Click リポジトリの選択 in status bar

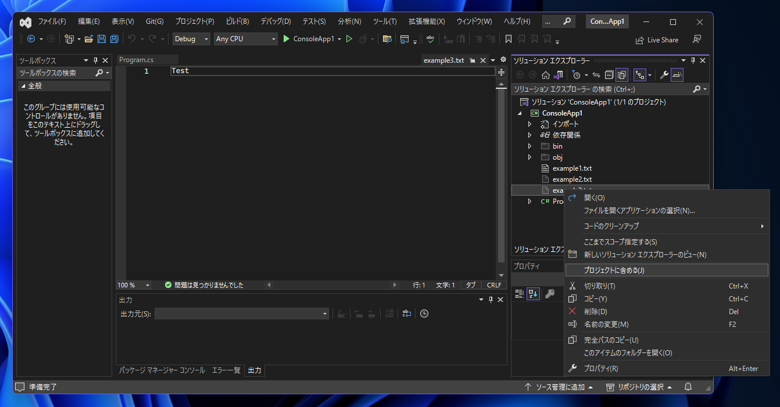(x=639, y=387)
